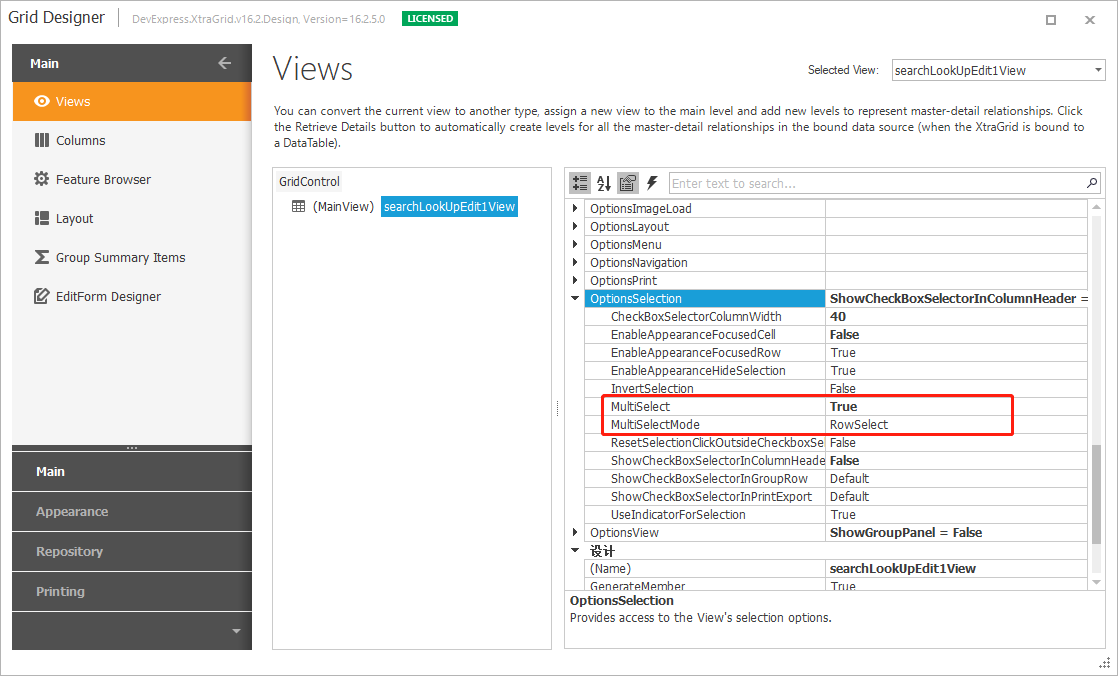Screen dimensions: 1118x676
Task: Expand the OptionsMenu property
Action: (575, 245)
